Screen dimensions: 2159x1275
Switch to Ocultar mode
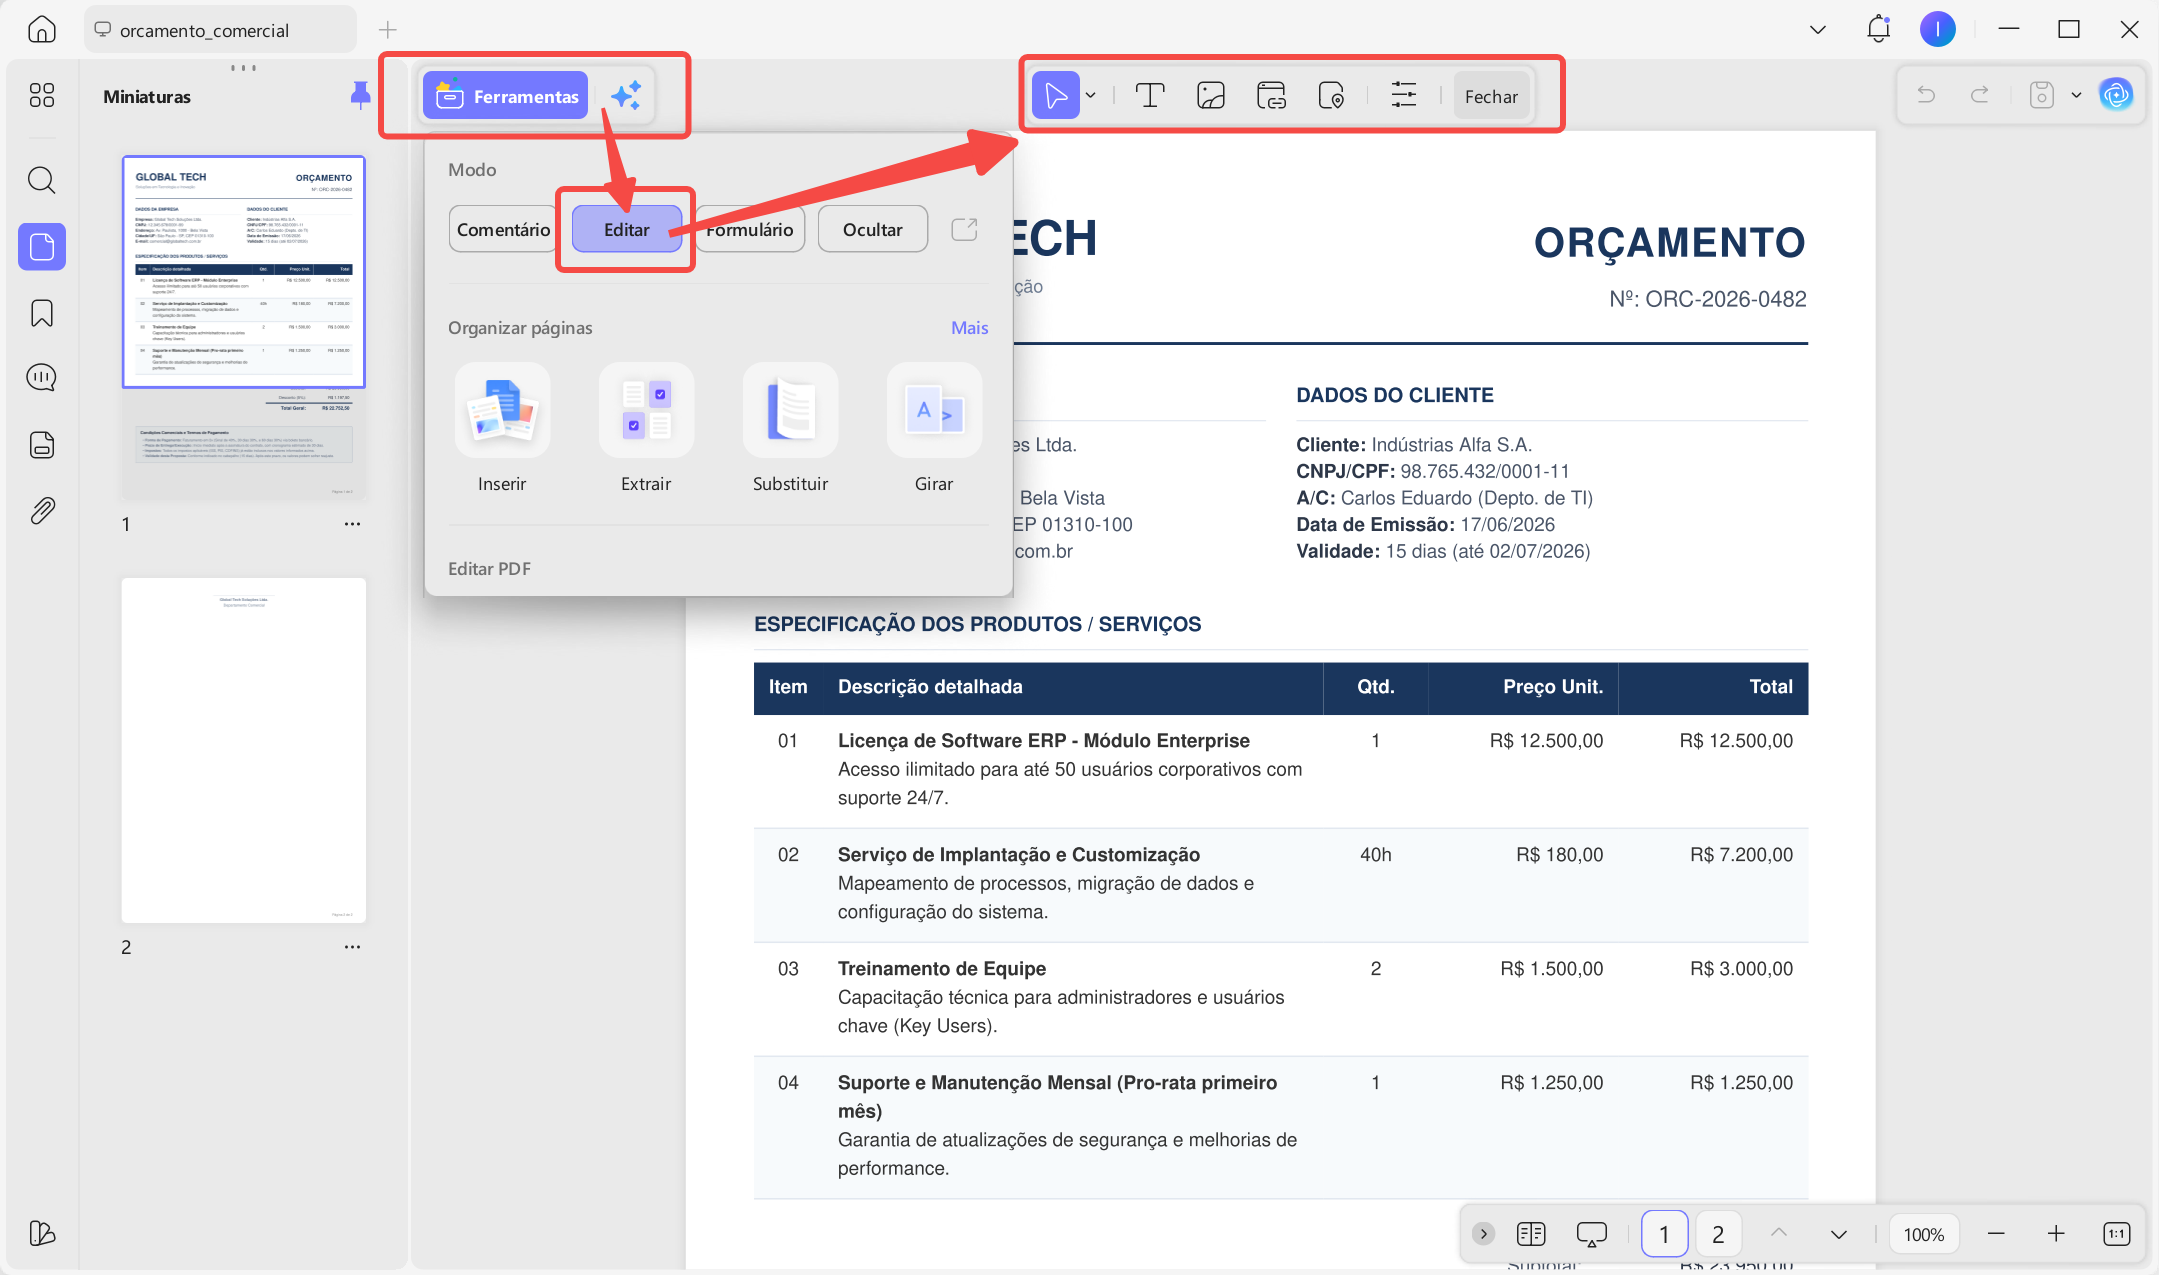[872, 229]
